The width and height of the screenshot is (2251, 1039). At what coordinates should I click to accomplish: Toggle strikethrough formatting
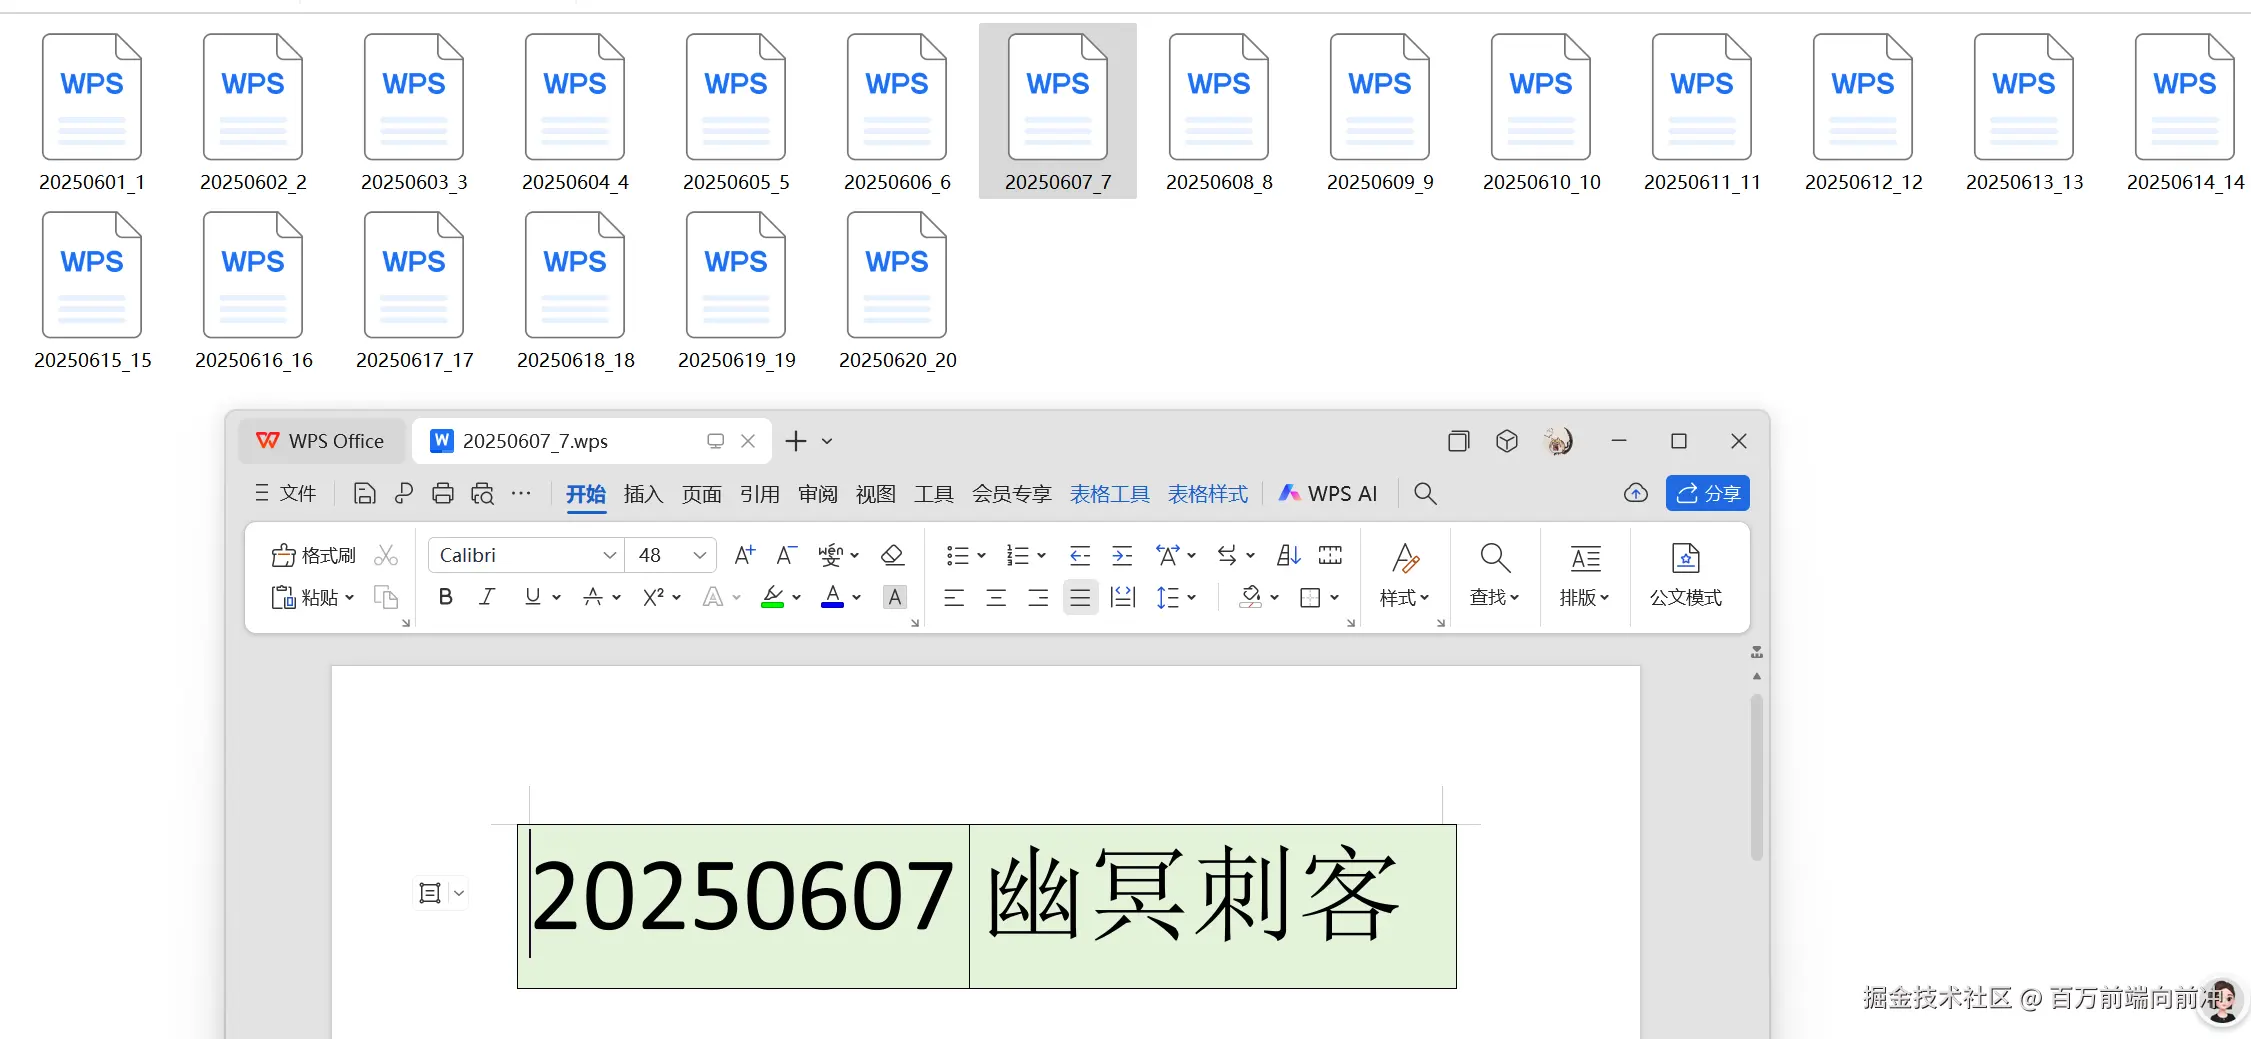click(592, 597)
